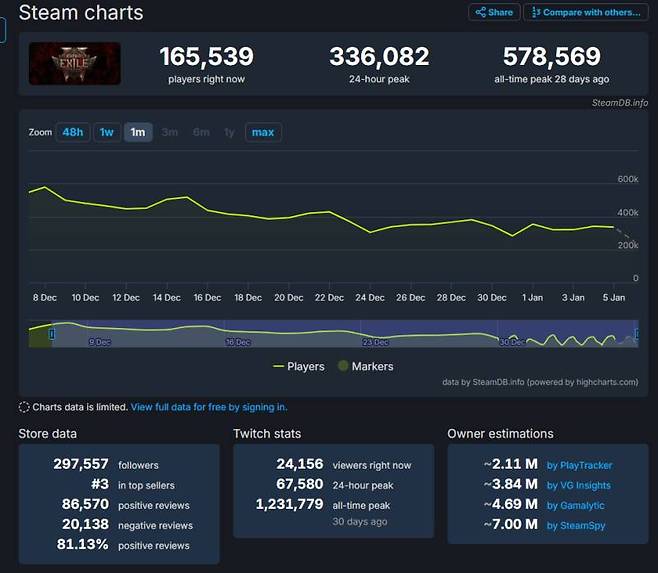
Task: Click the disabled 6m zoom option
Action: pos(201,132)
